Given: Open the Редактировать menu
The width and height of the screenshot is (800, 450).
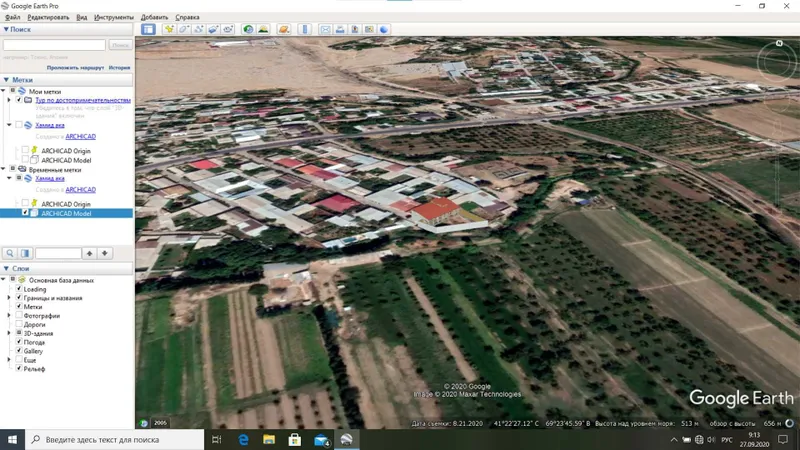Looking at the screenshot, I should pyautogui.click(x=48, y=17).
